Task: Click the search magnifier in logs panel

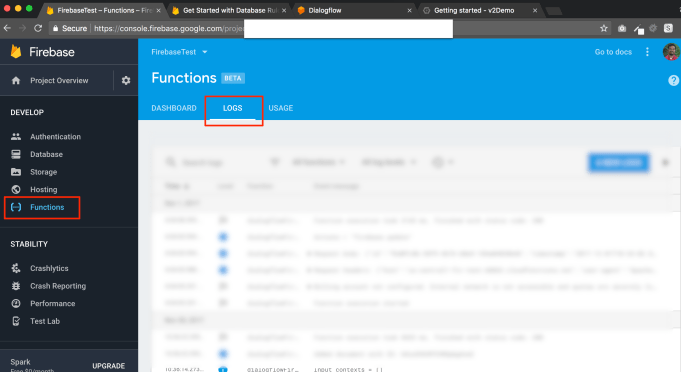Action: point(170,162)
